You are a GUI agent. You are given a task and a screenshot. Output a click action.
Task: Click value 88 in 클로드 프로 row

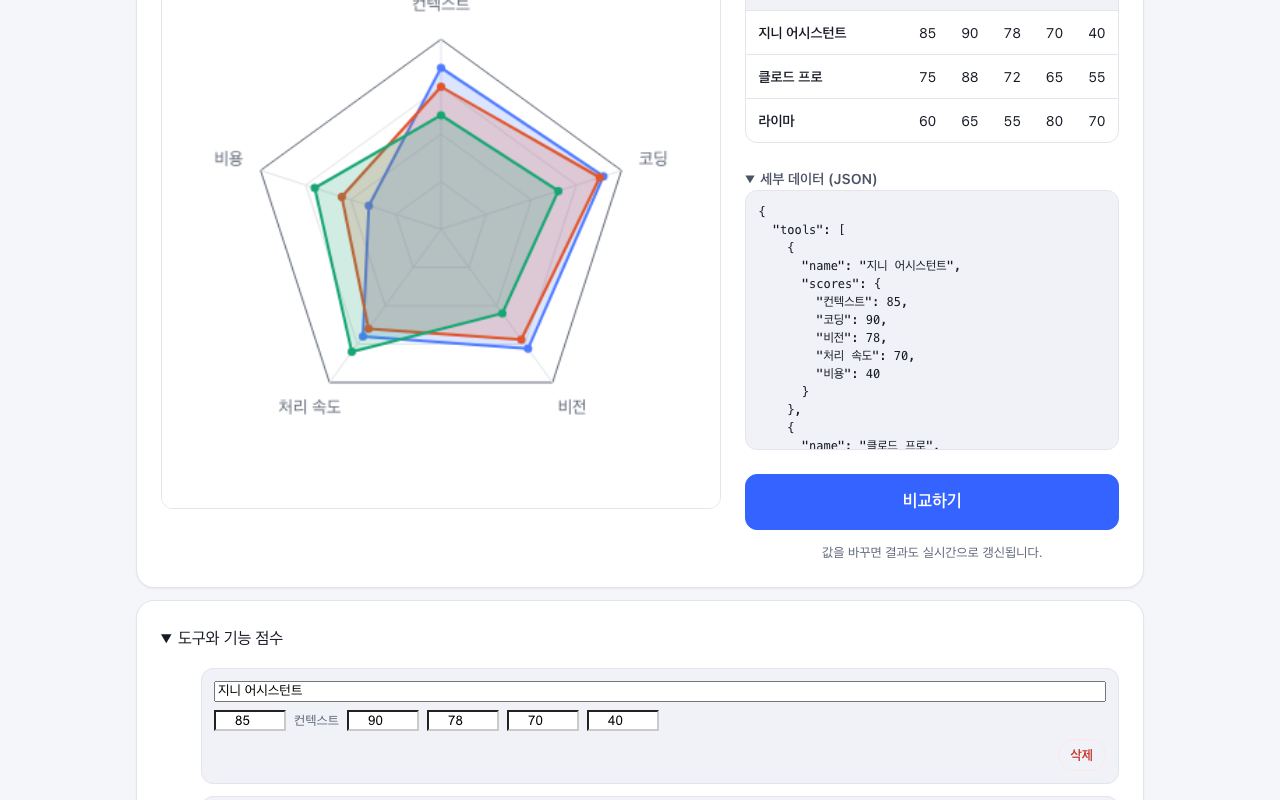click(970, 77)
